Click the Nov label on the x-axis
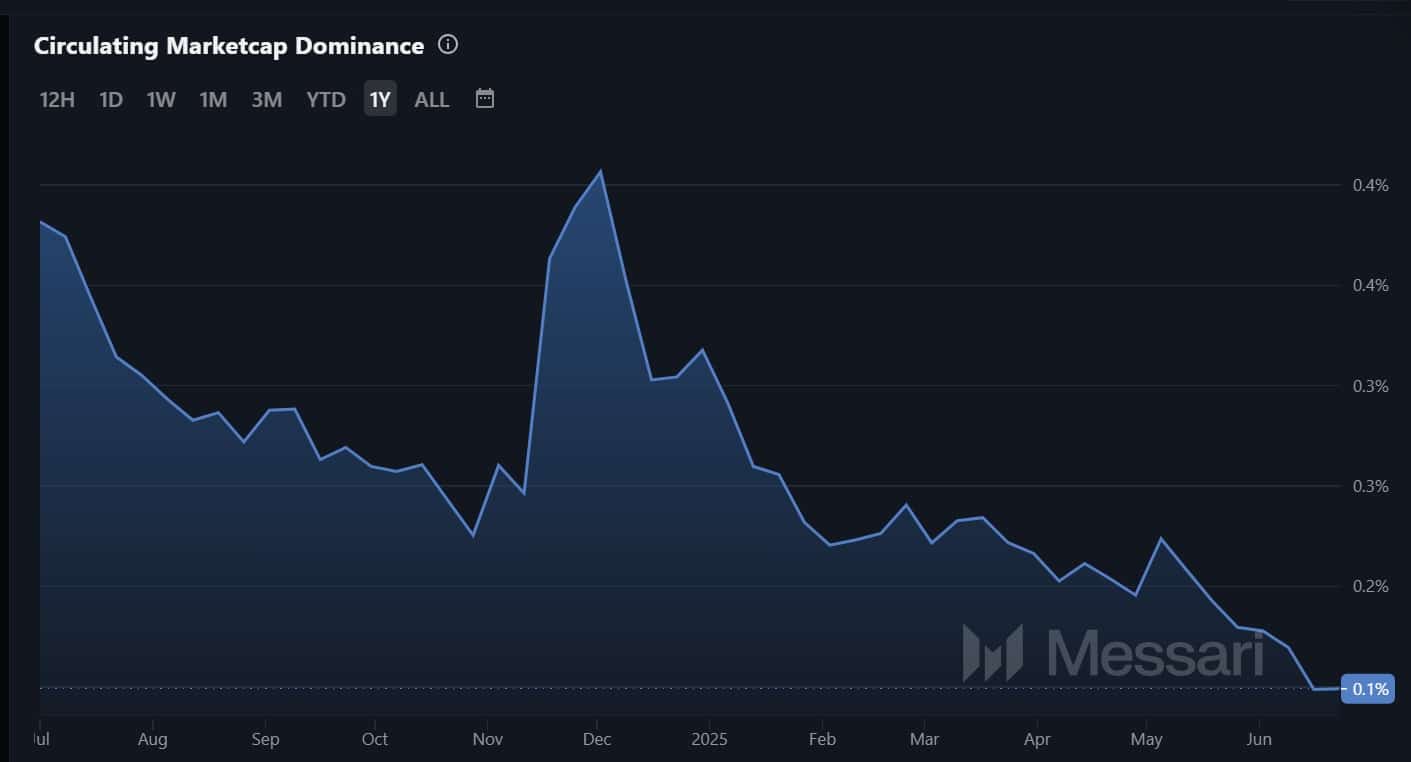 (487, 740)
